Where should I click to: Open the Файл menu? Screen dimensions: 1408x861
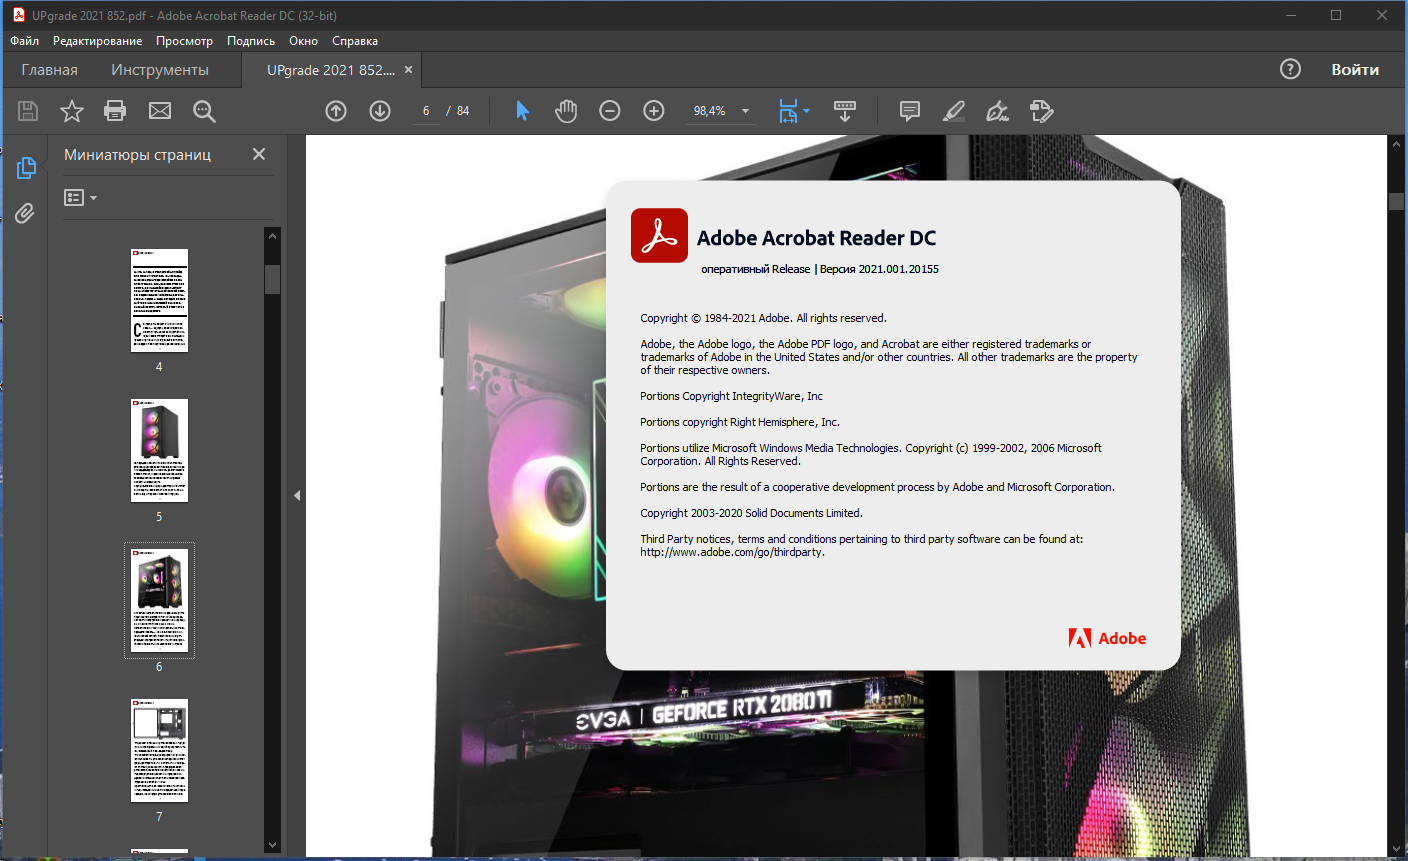pyautogui.click(x=25, y=41)
